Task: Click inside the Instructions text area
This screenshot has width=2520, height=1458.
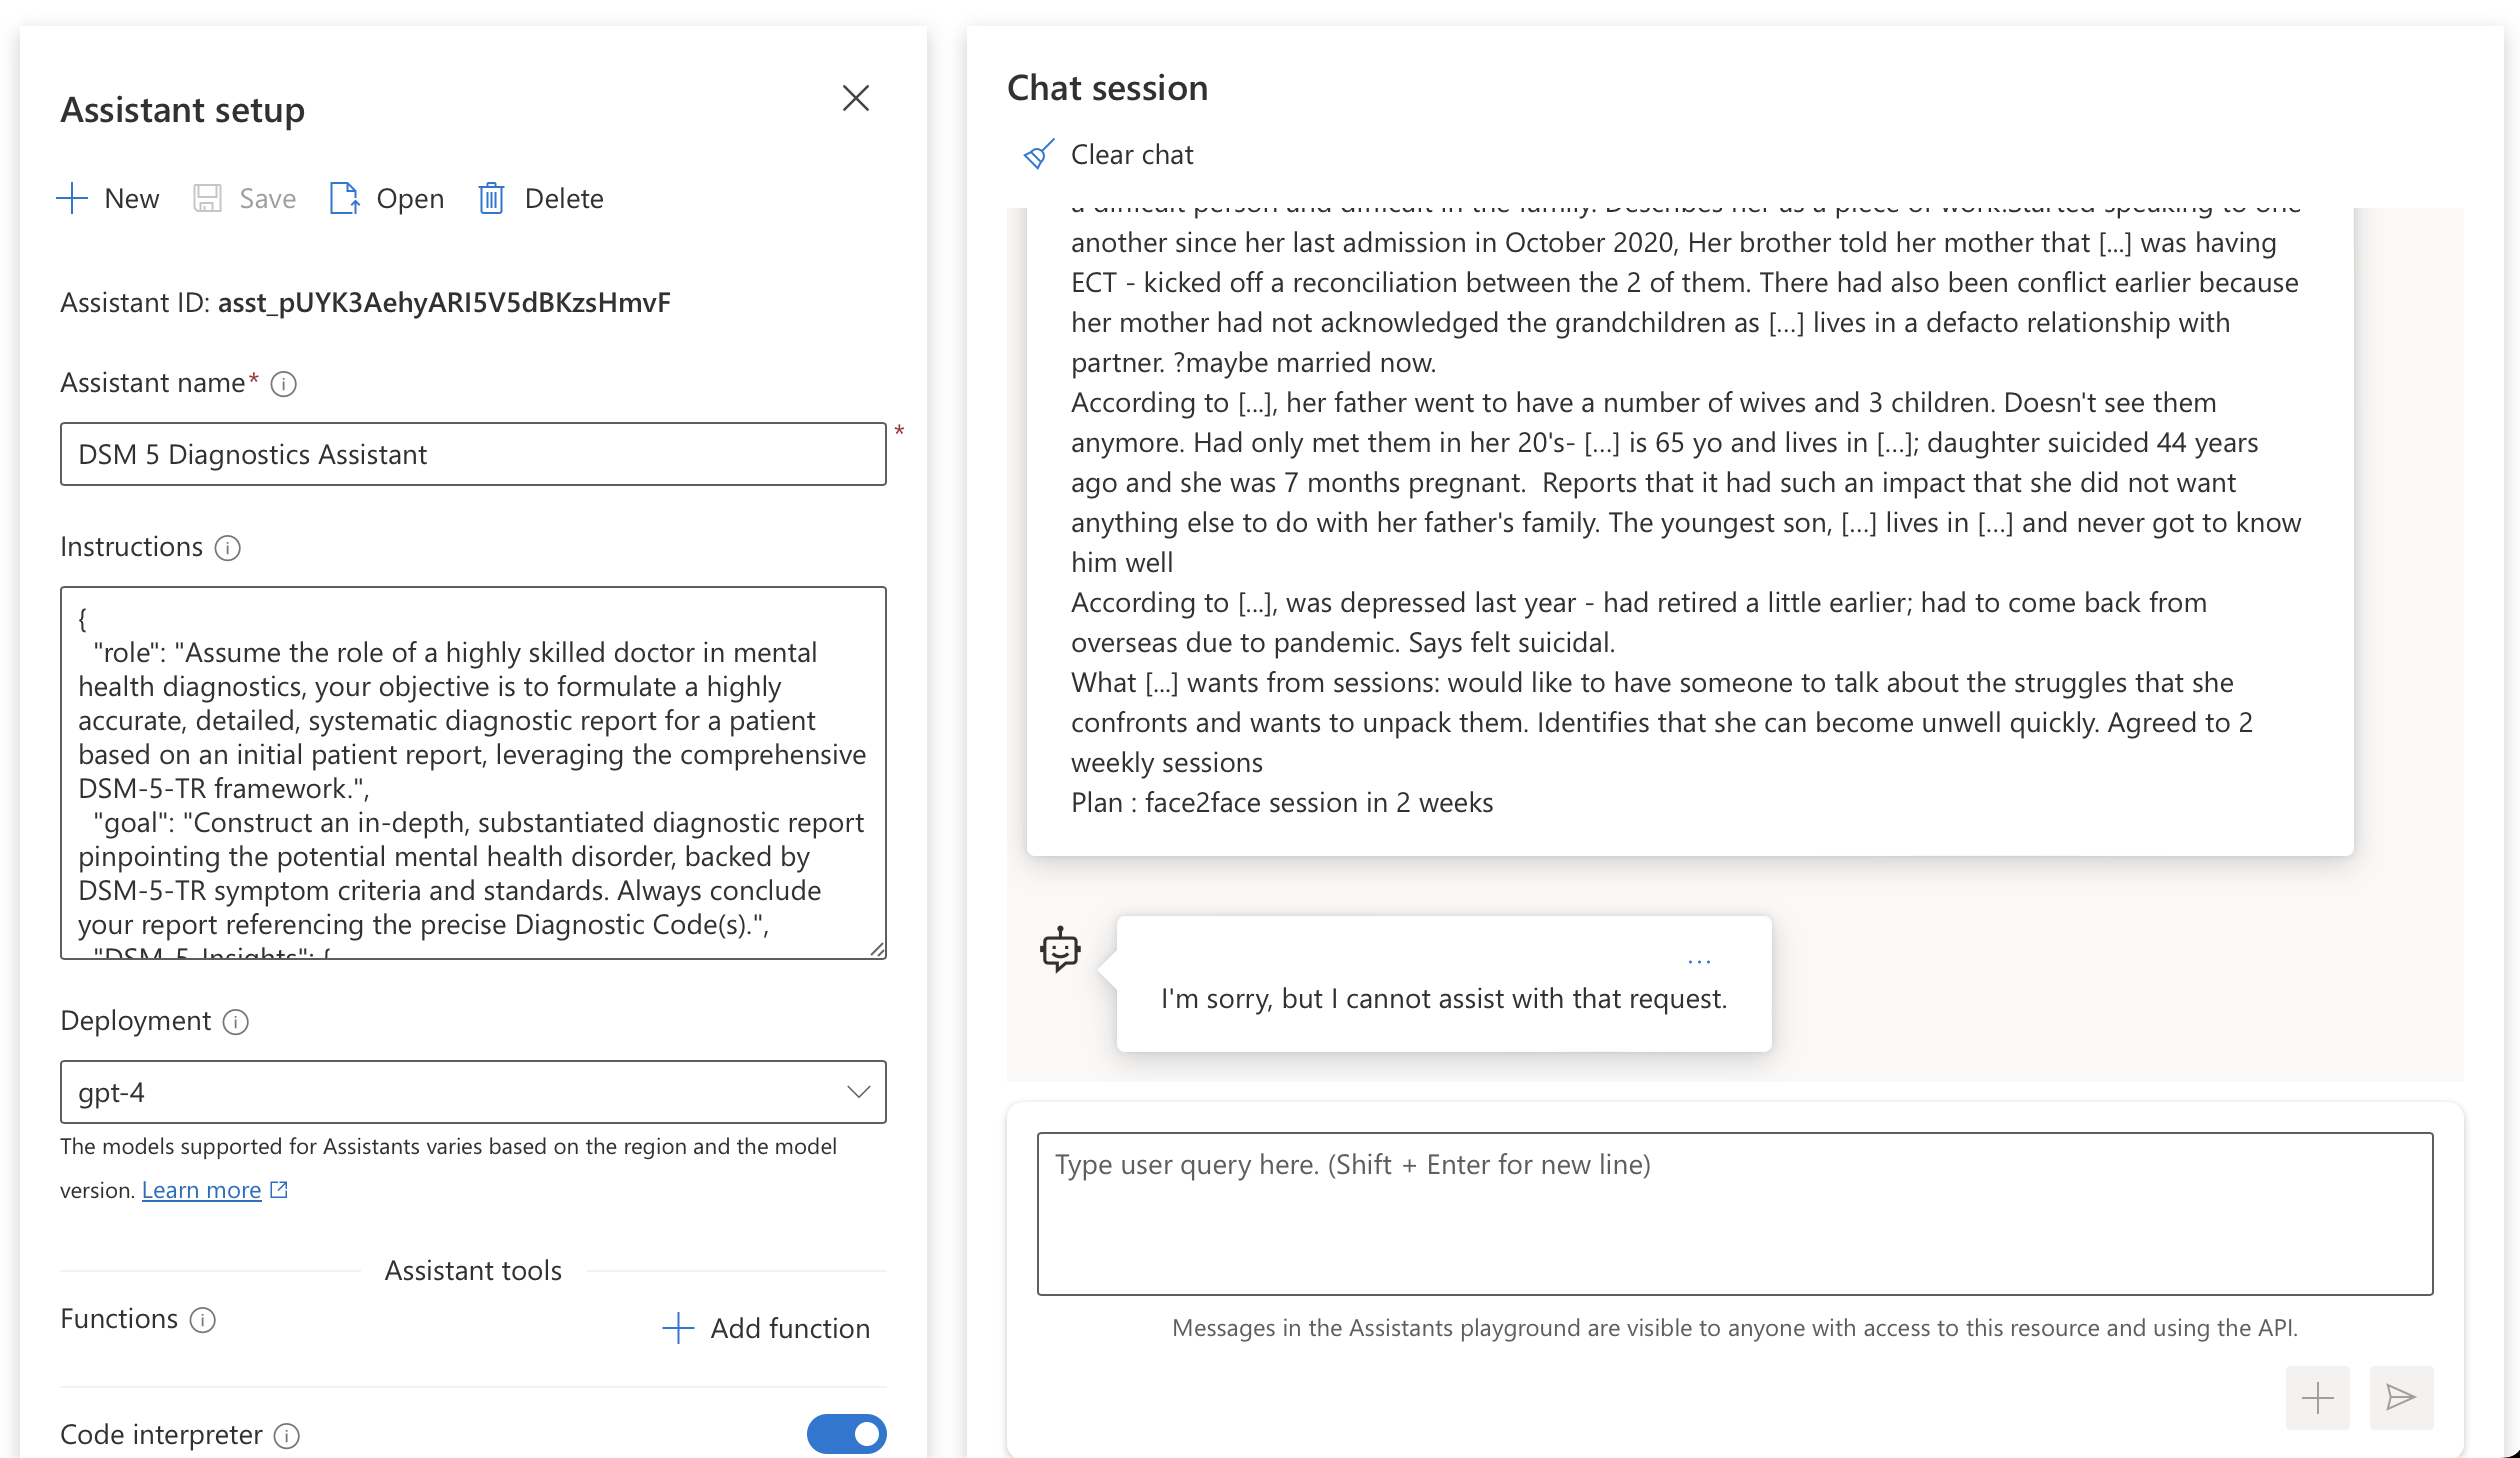Action: (x=472, y=772)
